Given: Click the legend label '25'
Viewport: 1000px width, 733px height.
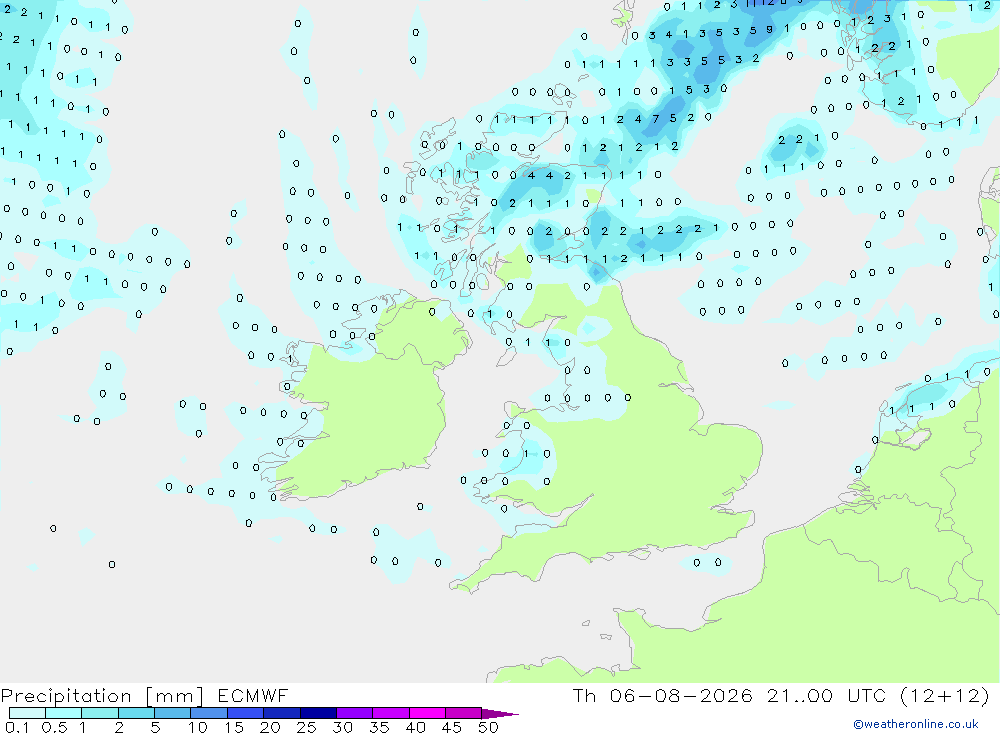Looking at the screenshot, I should coord(306,727).
